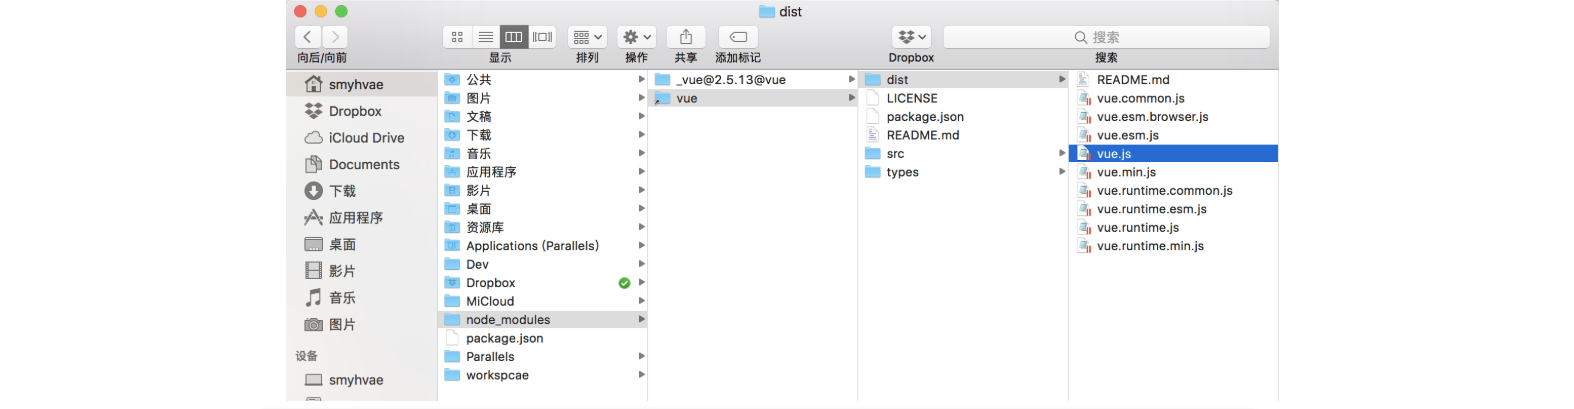
Task: Select the 图片 folder in first column
Action: click(x=542, y=98)
